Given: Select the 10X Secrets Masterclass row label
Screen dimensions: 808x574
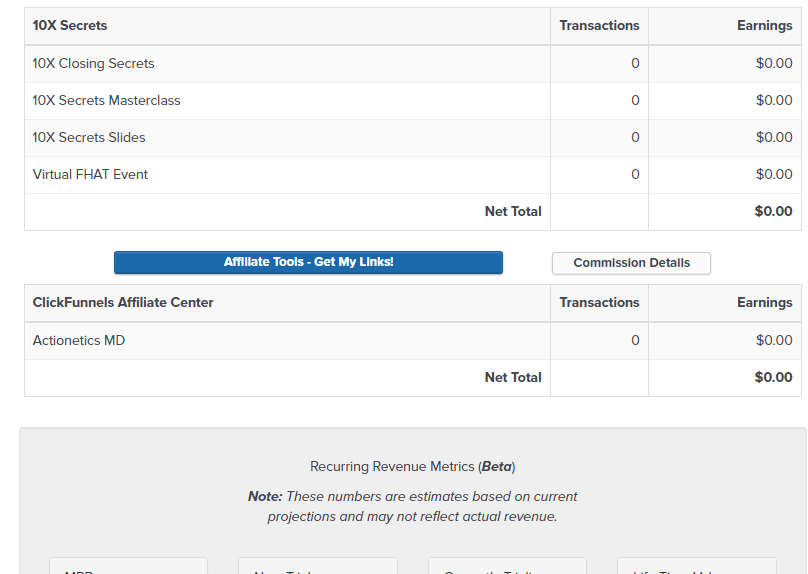Looking at the screenshot, I should click(x=106, y=100).
